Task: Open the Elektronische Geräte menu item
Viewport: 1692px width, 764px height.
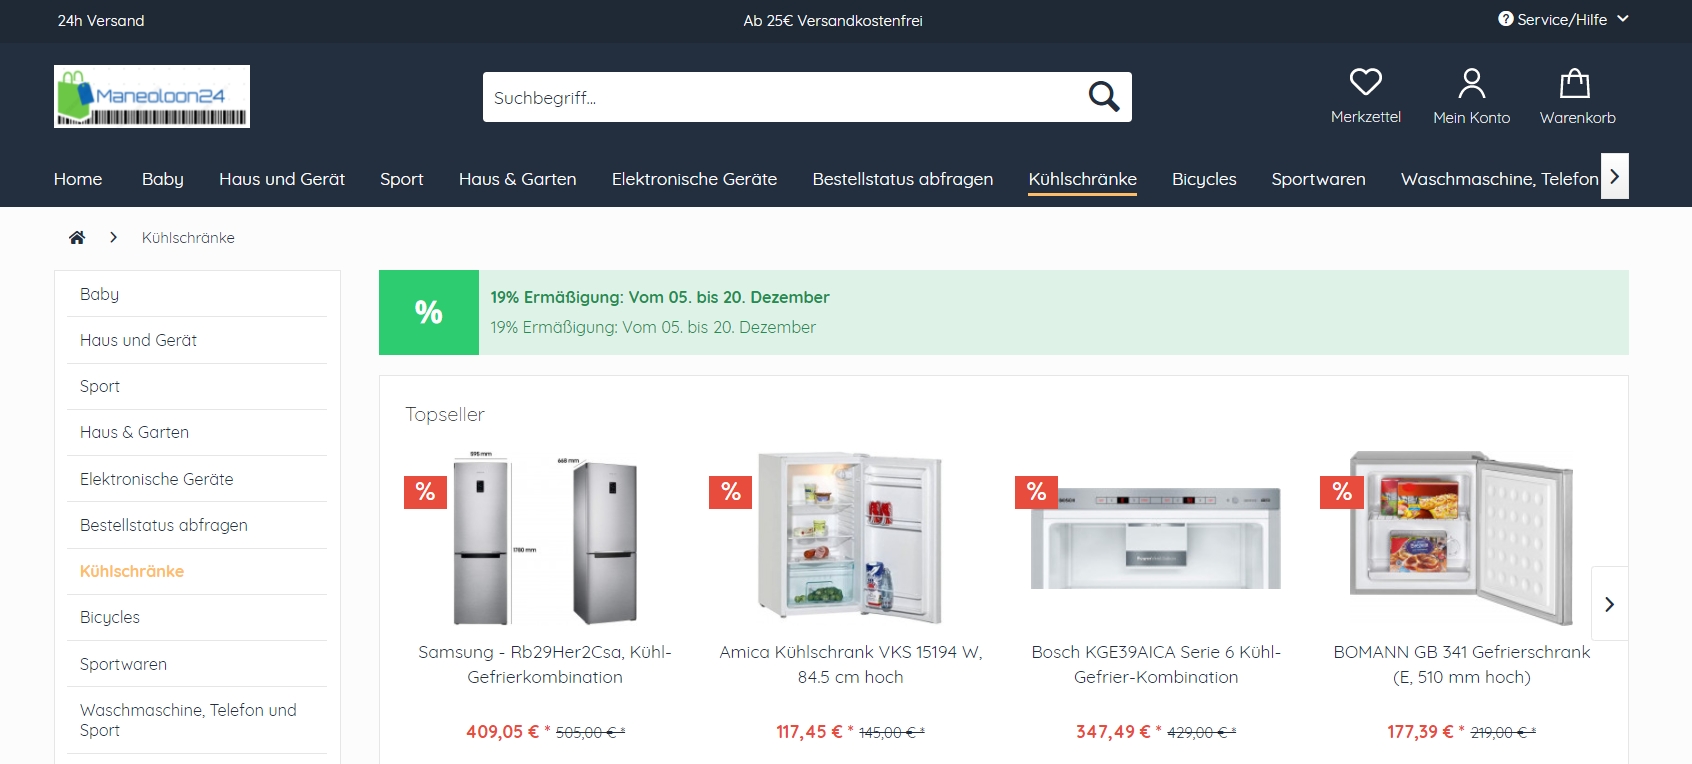Action: point(694,179)
